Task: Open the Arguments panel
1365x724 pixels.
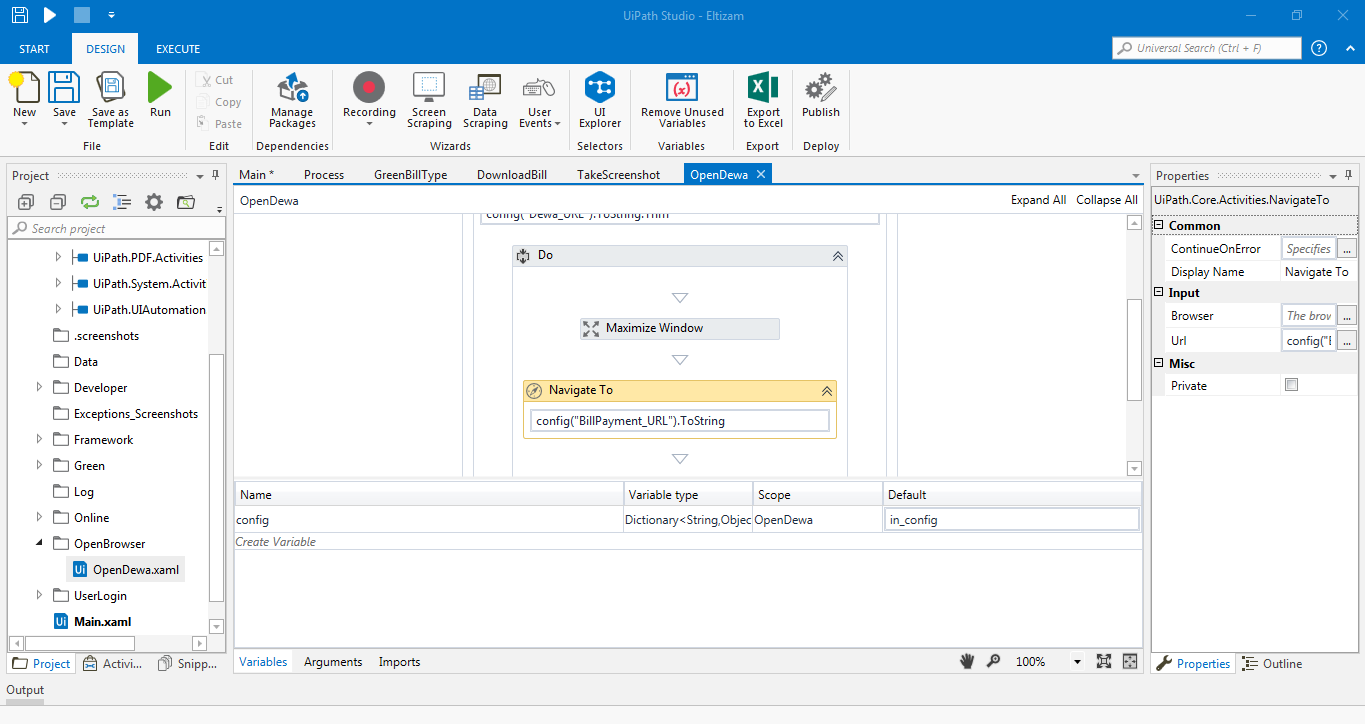Action: pos(333,662)
